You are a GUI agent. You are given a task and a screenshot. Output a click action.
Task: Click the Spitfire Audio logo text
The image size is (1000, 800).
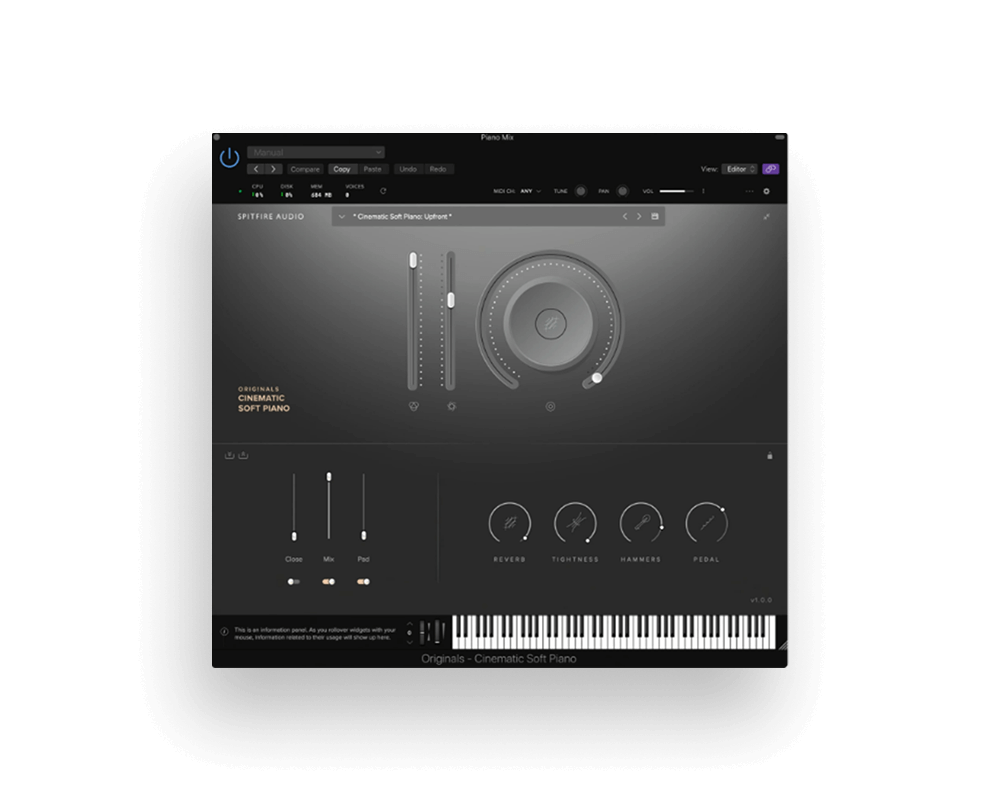(271, 217)
